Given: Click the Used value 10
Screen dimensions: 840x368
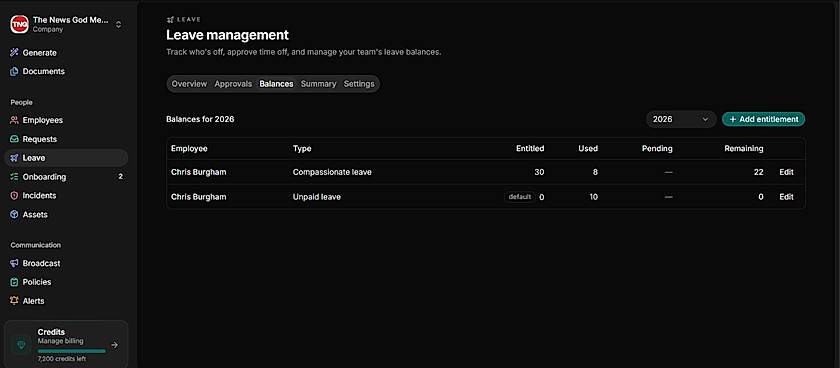Looking at the screenshot, I should pyautogui.click(x=594, y=197).
